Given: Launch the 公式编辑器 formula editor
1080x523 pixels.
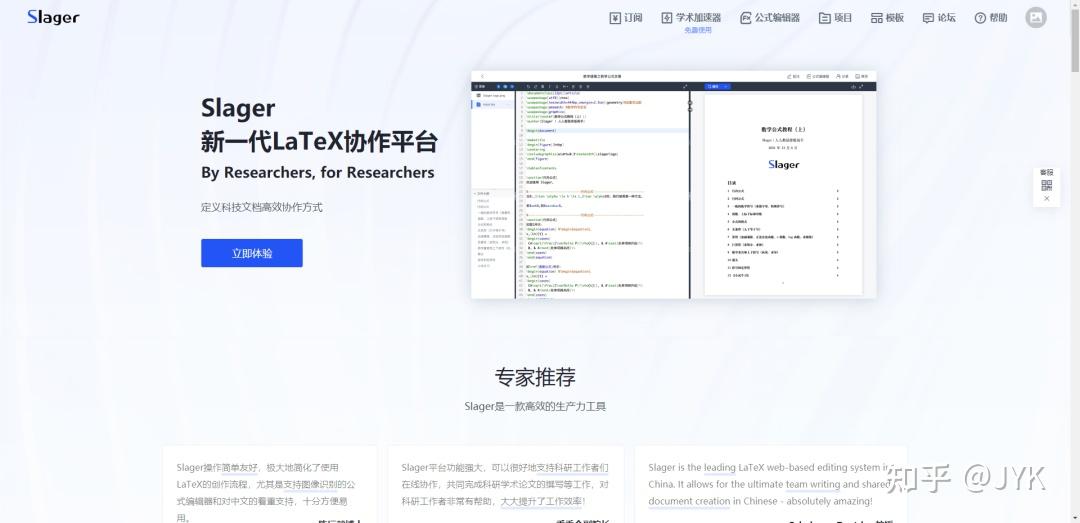Looking at the screenshot, I should [x=769, y=18].
